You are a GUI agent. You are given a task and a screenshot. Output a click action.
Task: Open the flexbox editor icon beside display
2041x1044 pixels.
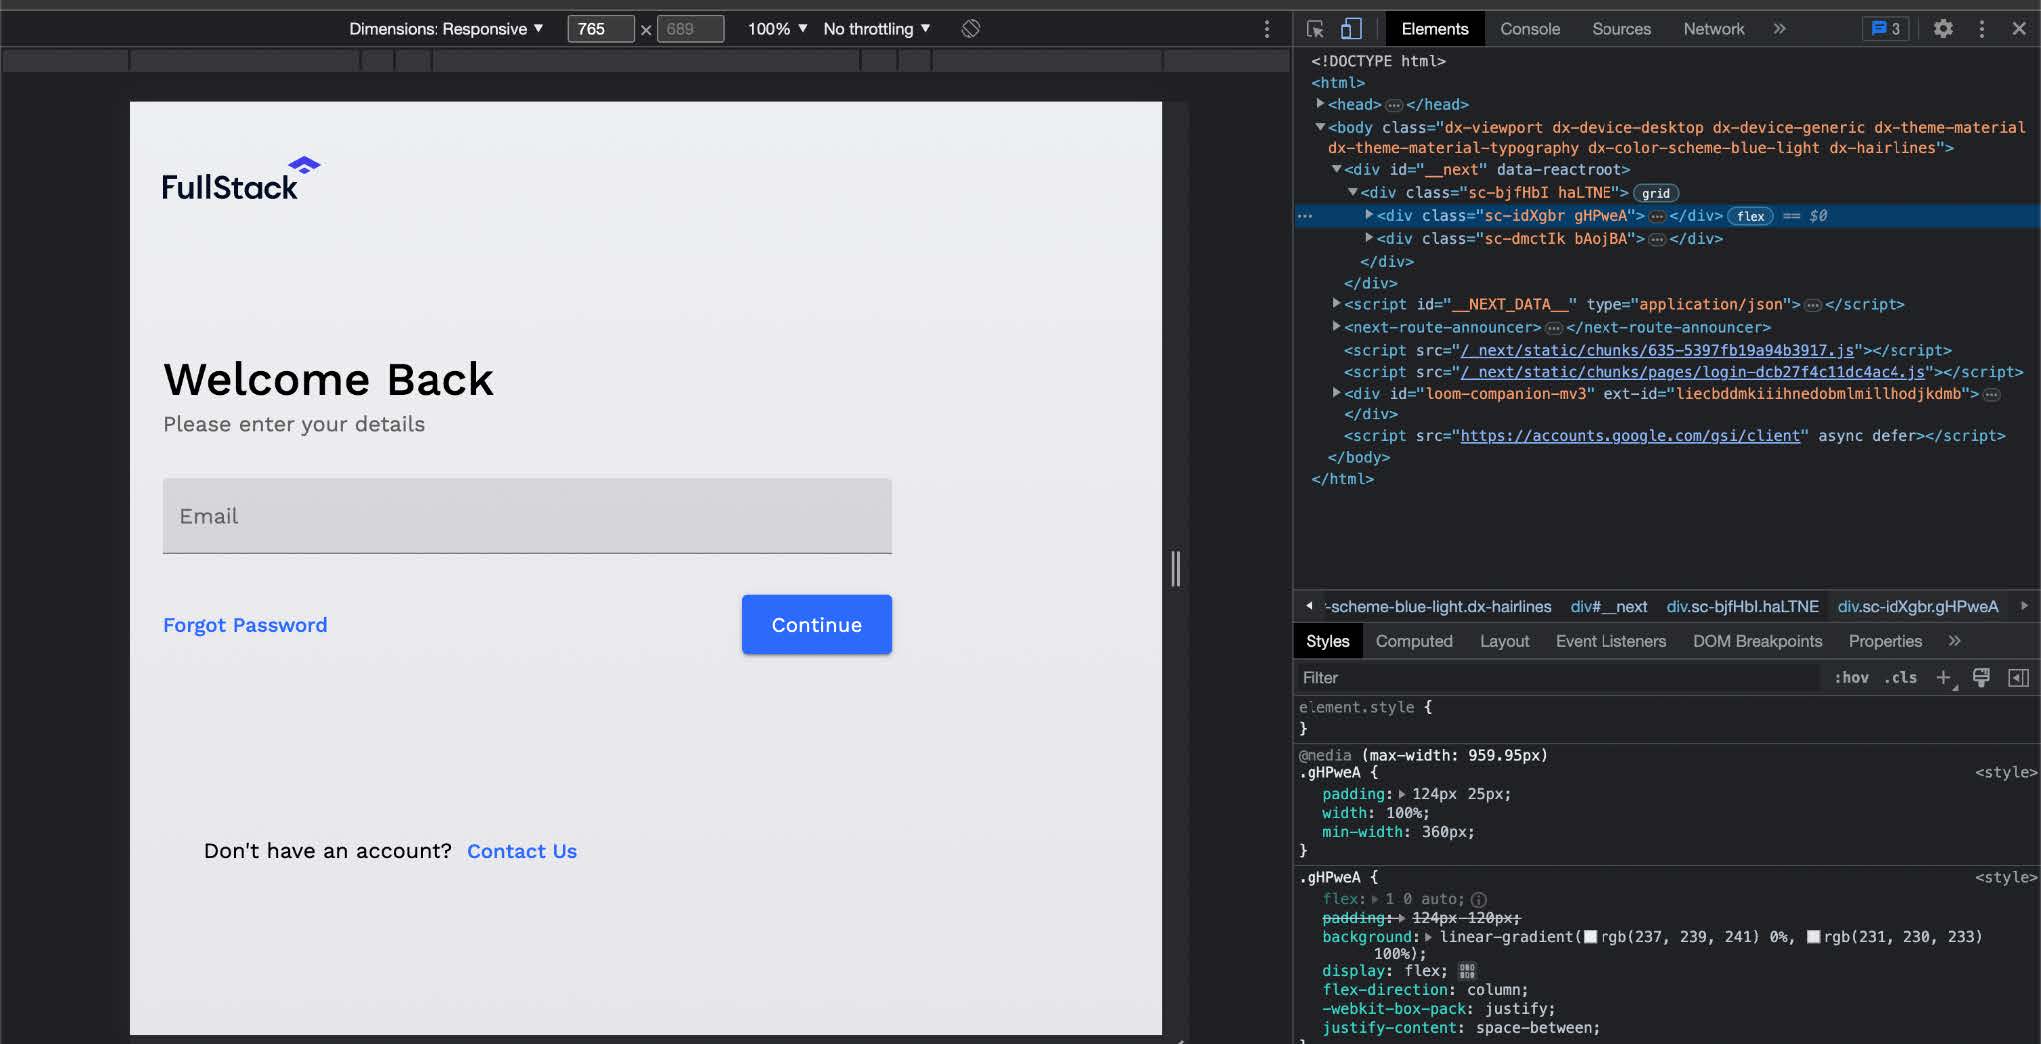pos(1467,971)
